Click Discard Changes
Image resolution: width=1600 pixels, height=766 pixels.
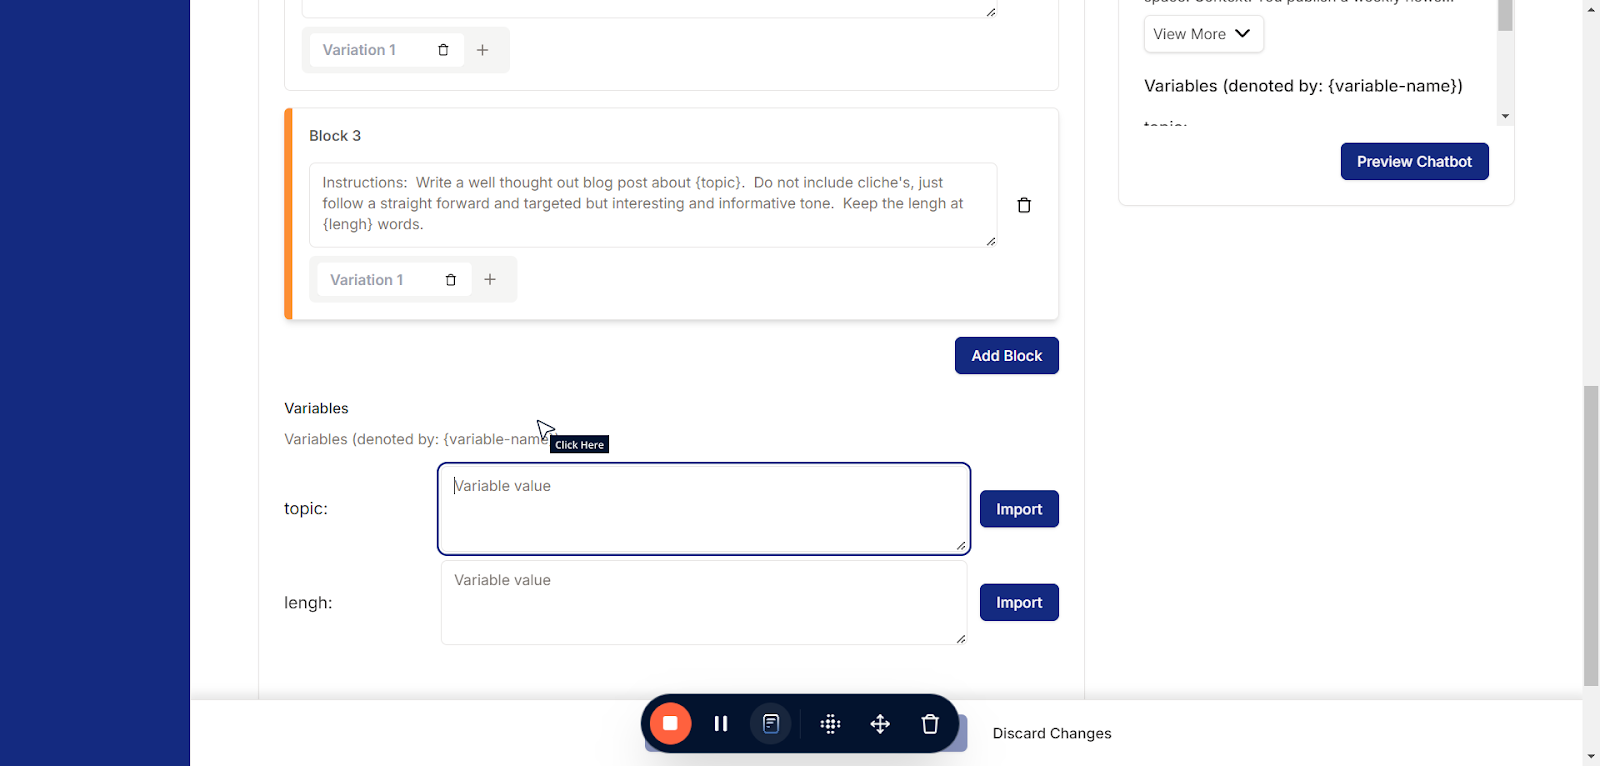point(1052,733)
